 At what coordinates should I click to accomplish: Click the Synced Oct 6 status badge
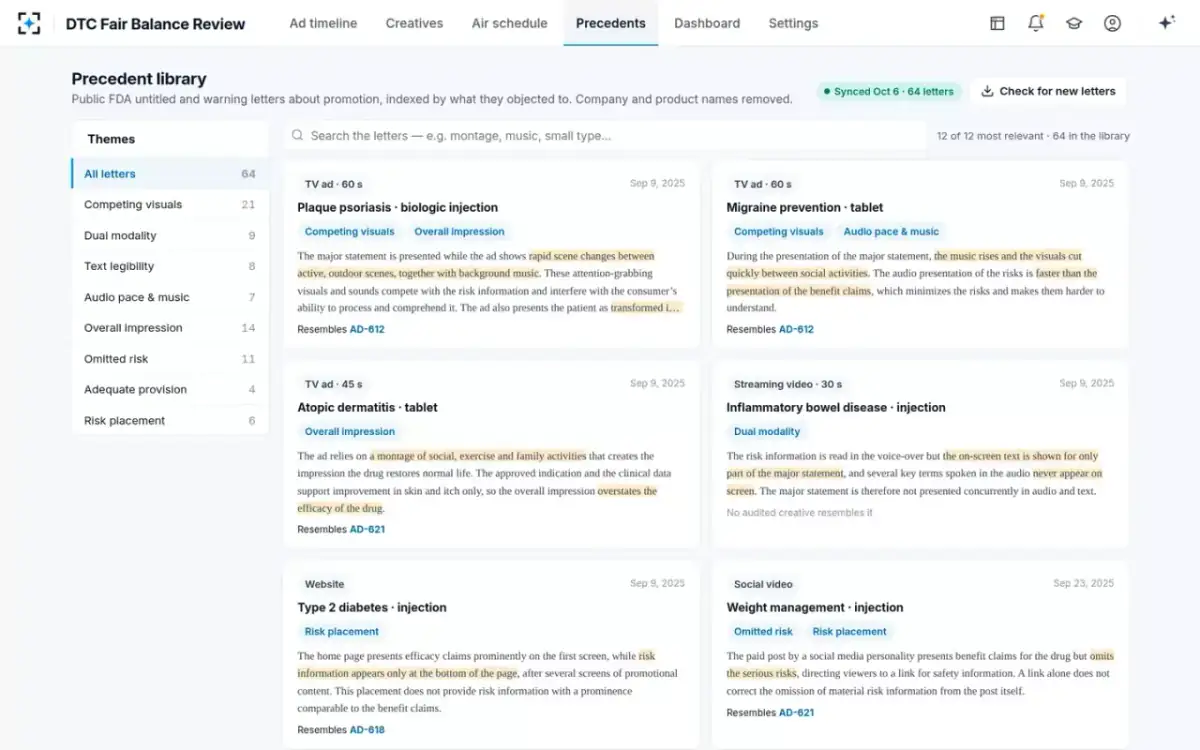889,91
